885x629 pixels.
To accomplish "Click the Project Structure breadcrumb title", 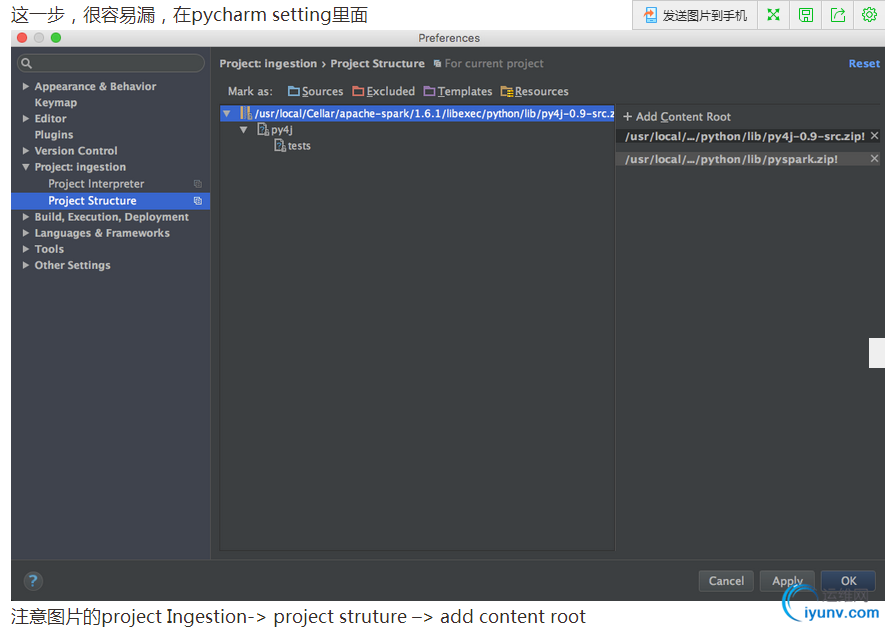I will click(x=378, y=64).
